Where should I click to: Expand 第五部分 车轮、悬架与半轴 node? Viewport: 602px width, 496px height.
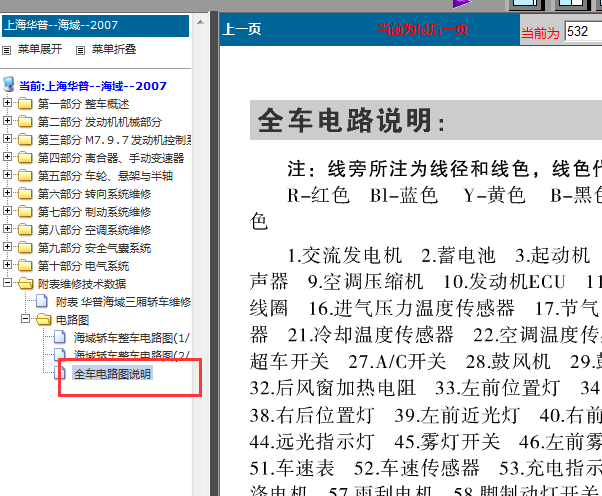tap(7, 175)
